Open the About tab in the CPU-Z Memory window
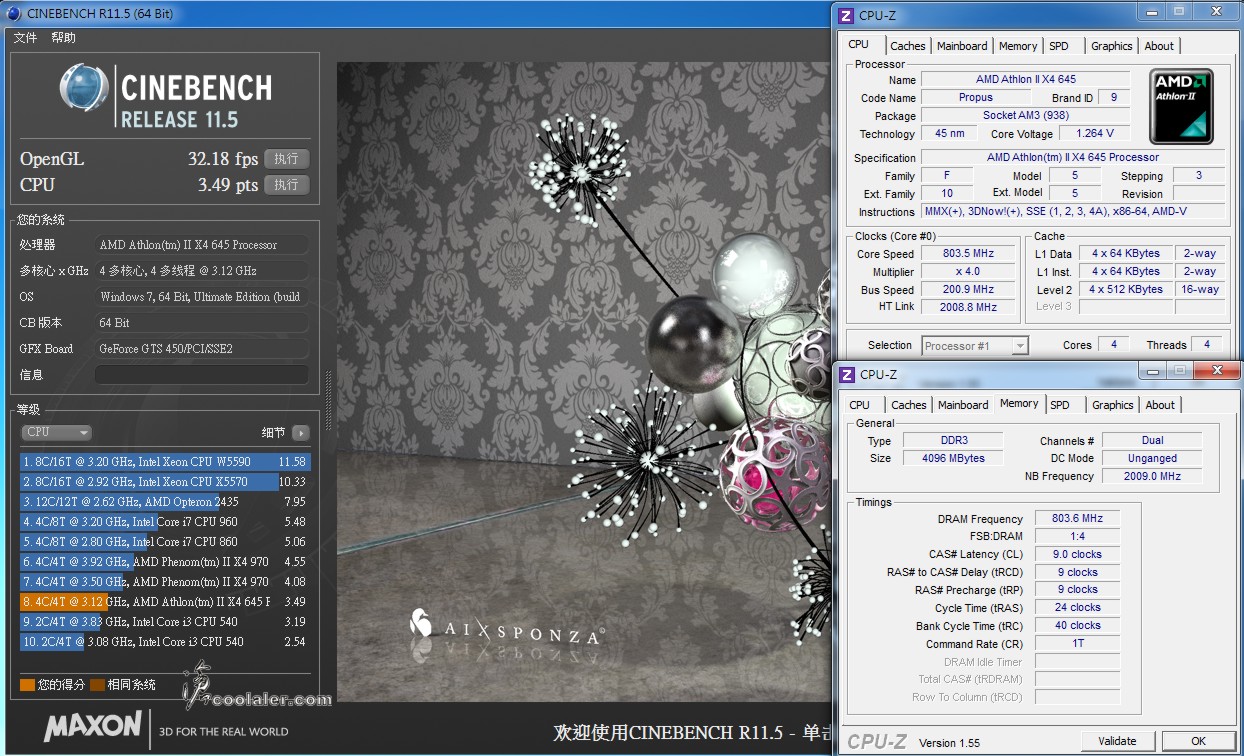The image size is (1244, 756). click(x=1161, y=405)
